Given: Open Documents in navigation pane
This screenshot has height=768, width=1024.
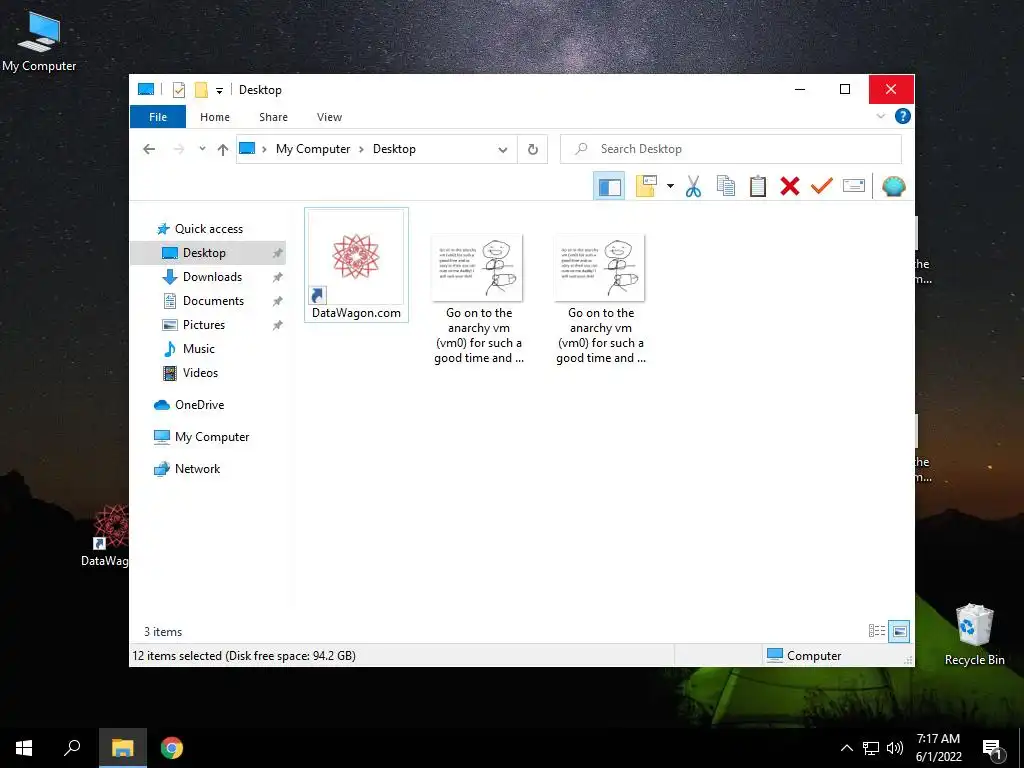Looking at the screenshot, I should (x=213, y=301).
